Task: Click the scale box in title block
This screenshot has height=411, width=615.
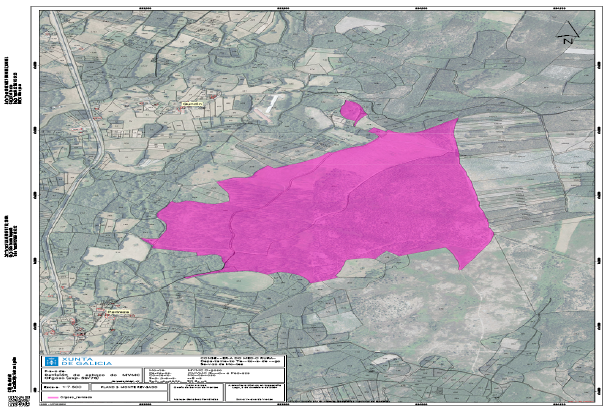Action: point(65,387)
